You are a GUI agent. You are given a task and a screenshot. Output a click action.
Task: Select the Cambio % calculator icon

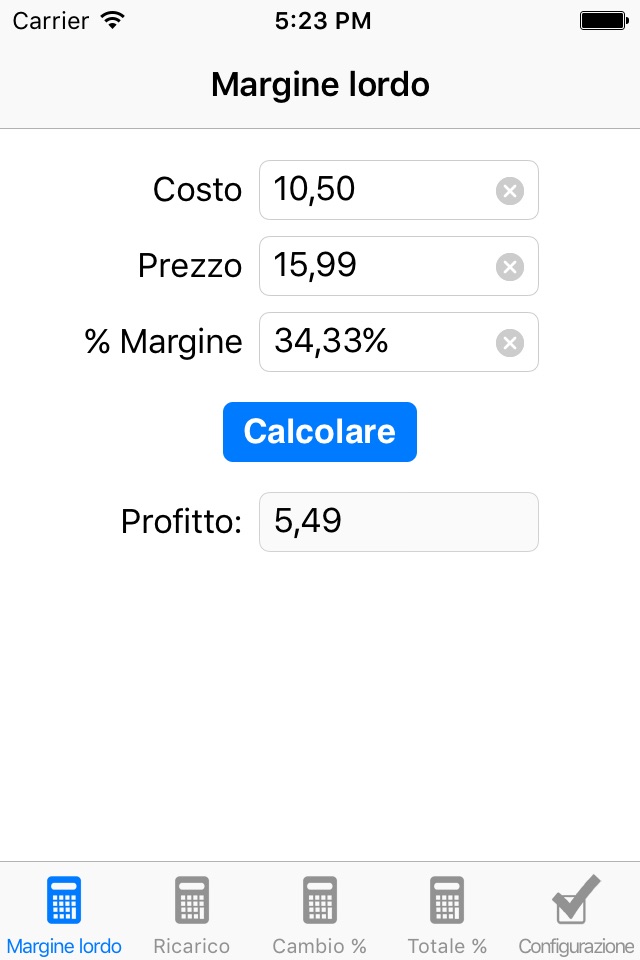click(320, 900)
